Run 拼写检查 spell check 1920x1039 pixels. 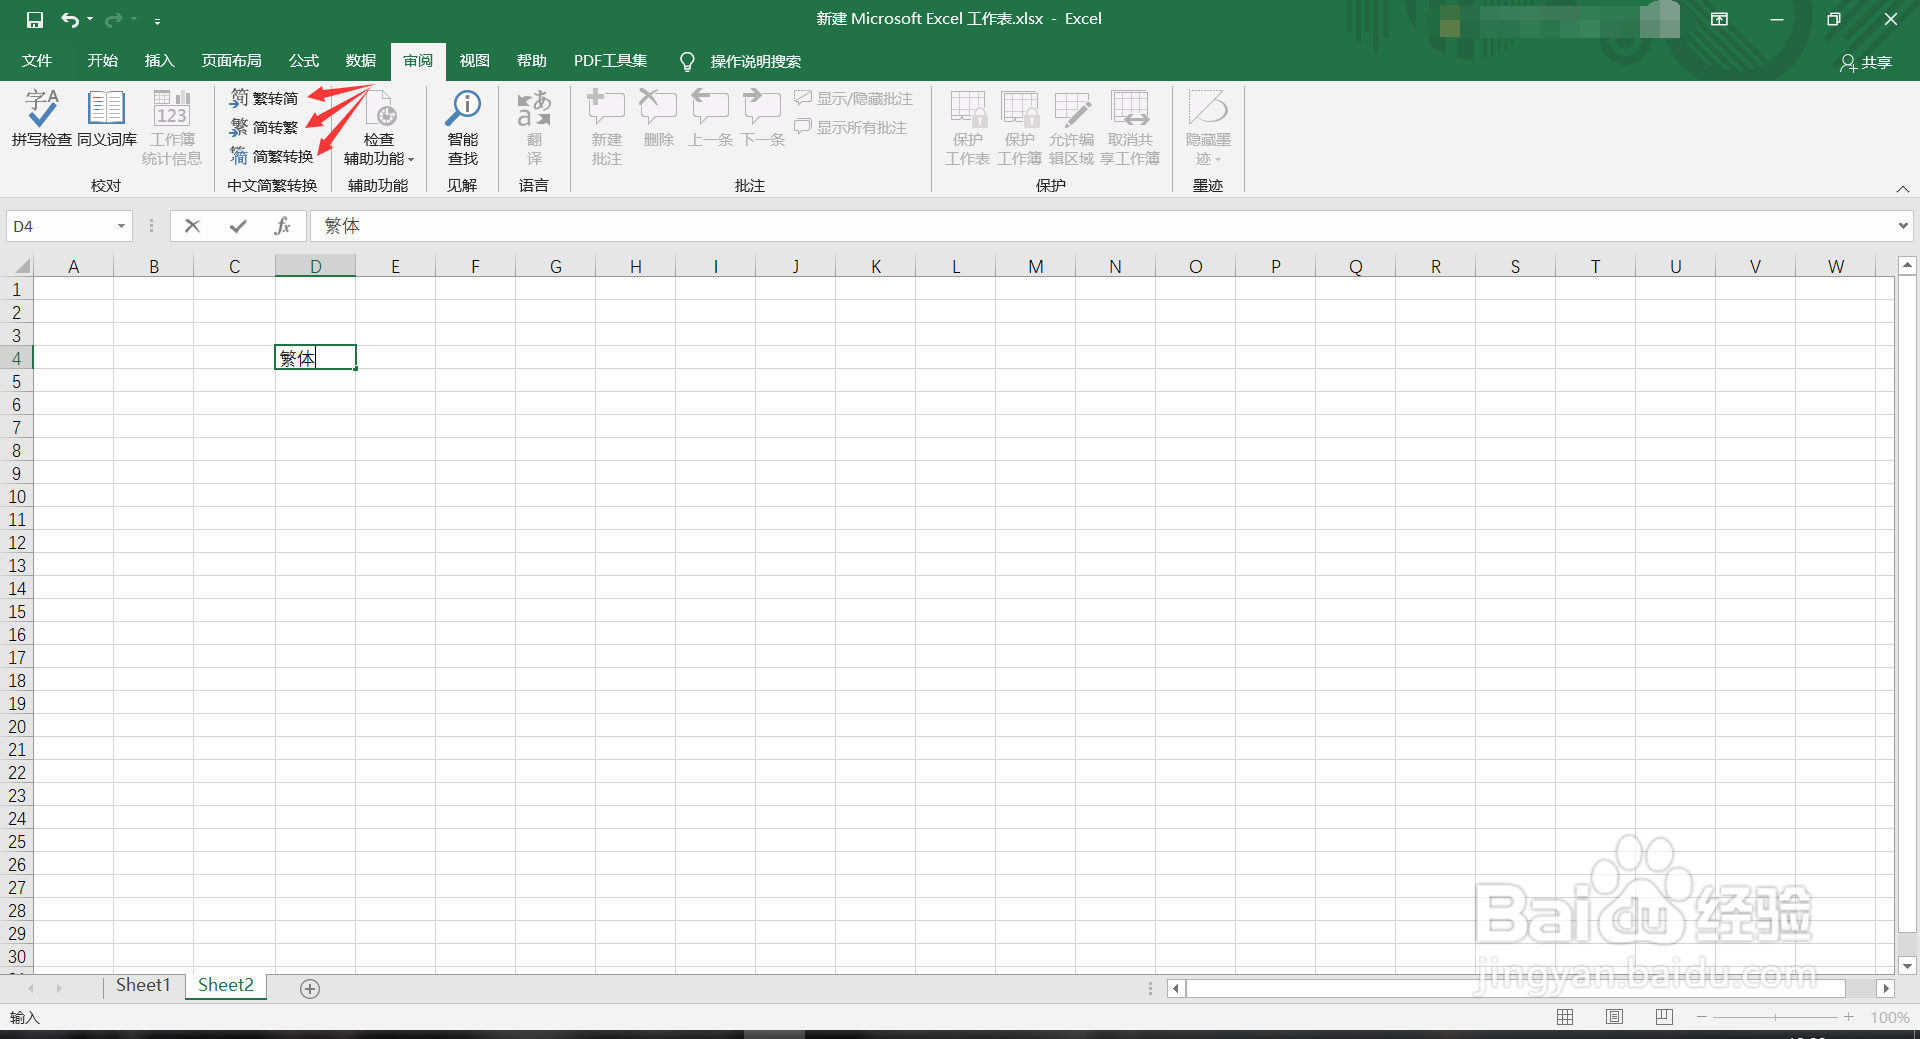(42, 119)
